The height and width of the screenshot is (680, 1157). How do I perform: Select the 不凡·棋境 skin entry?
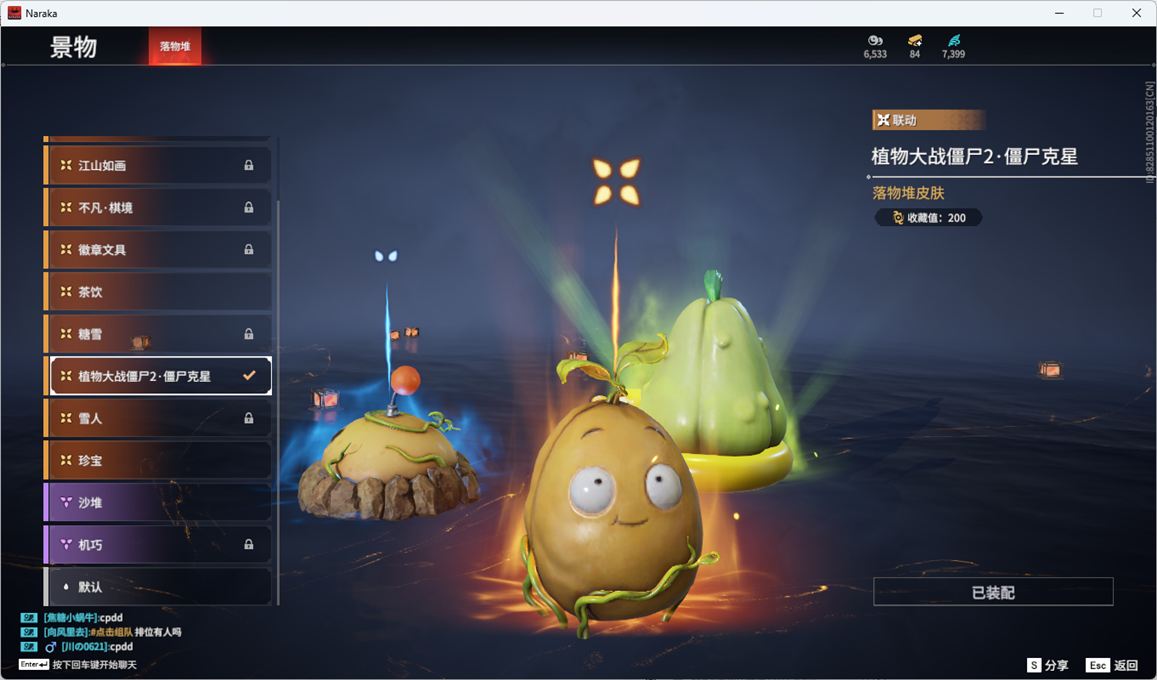coord(158,207)
